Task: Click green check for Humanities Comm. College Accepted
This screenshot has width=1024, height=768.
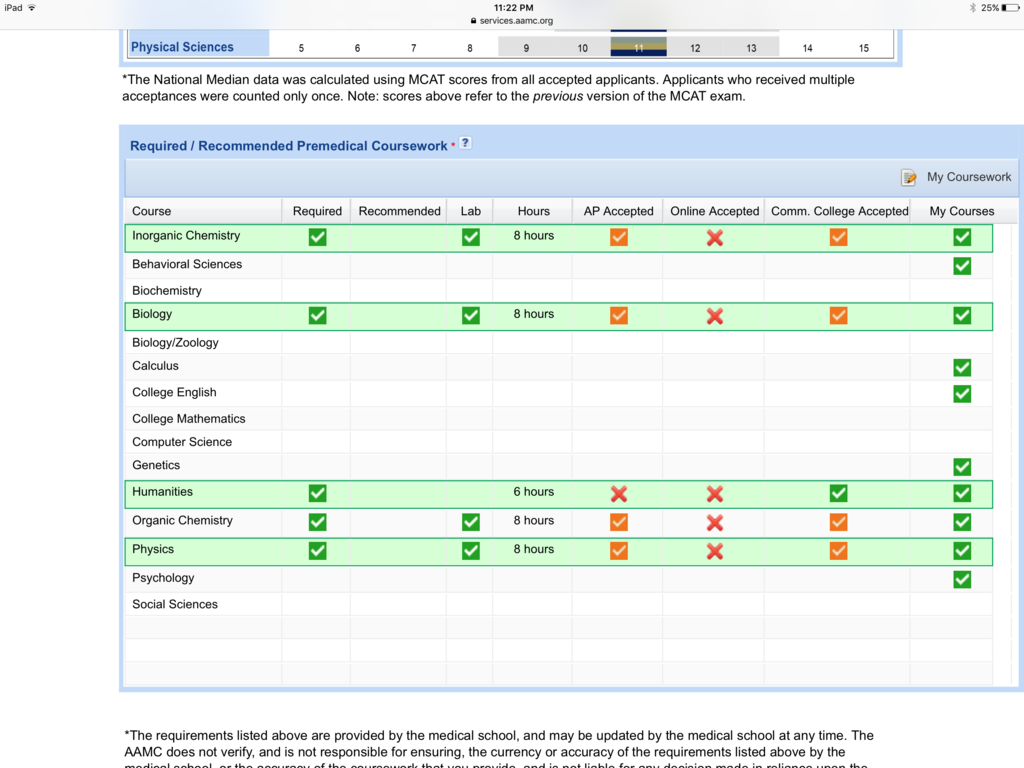Action: (838, 493)
